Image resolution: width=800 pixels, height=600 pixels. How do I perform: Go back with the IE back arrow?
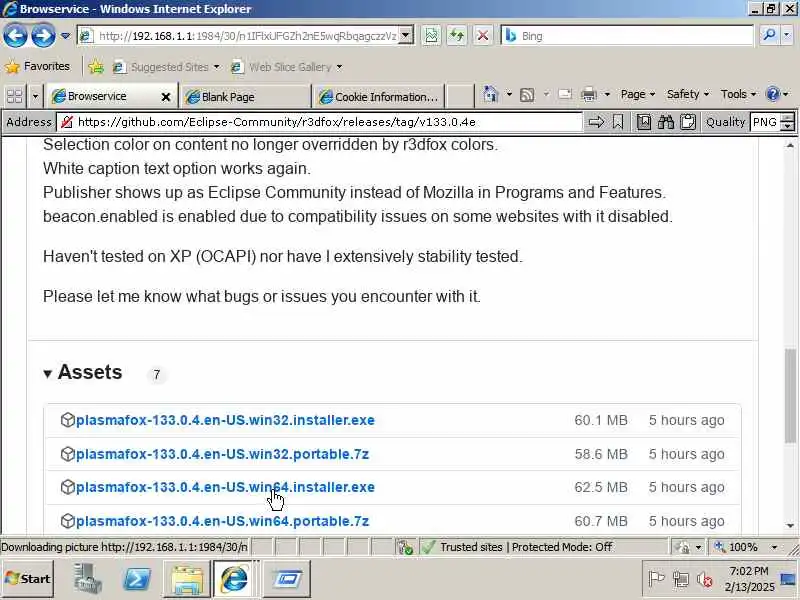[x=15, y=36]
